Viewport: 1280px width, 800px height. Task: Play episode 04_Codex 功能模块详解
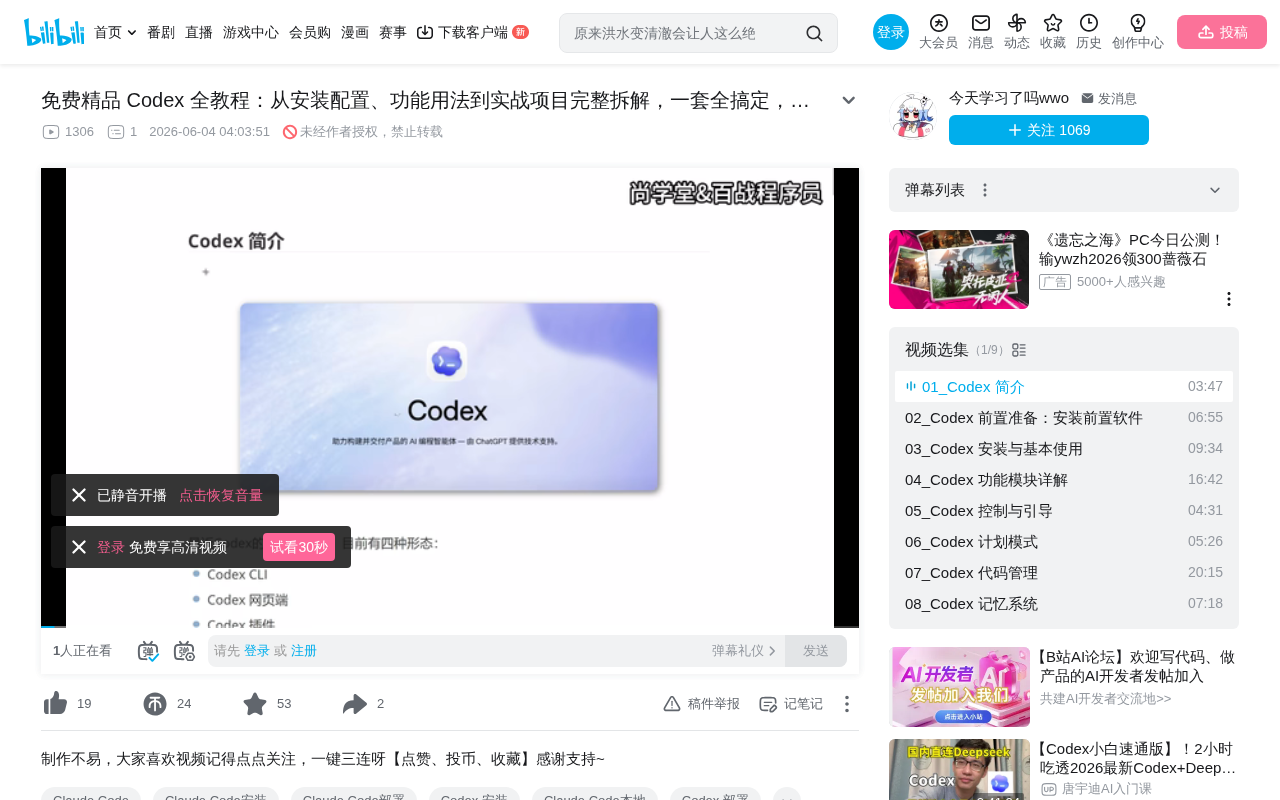(x=1064, y=480)
